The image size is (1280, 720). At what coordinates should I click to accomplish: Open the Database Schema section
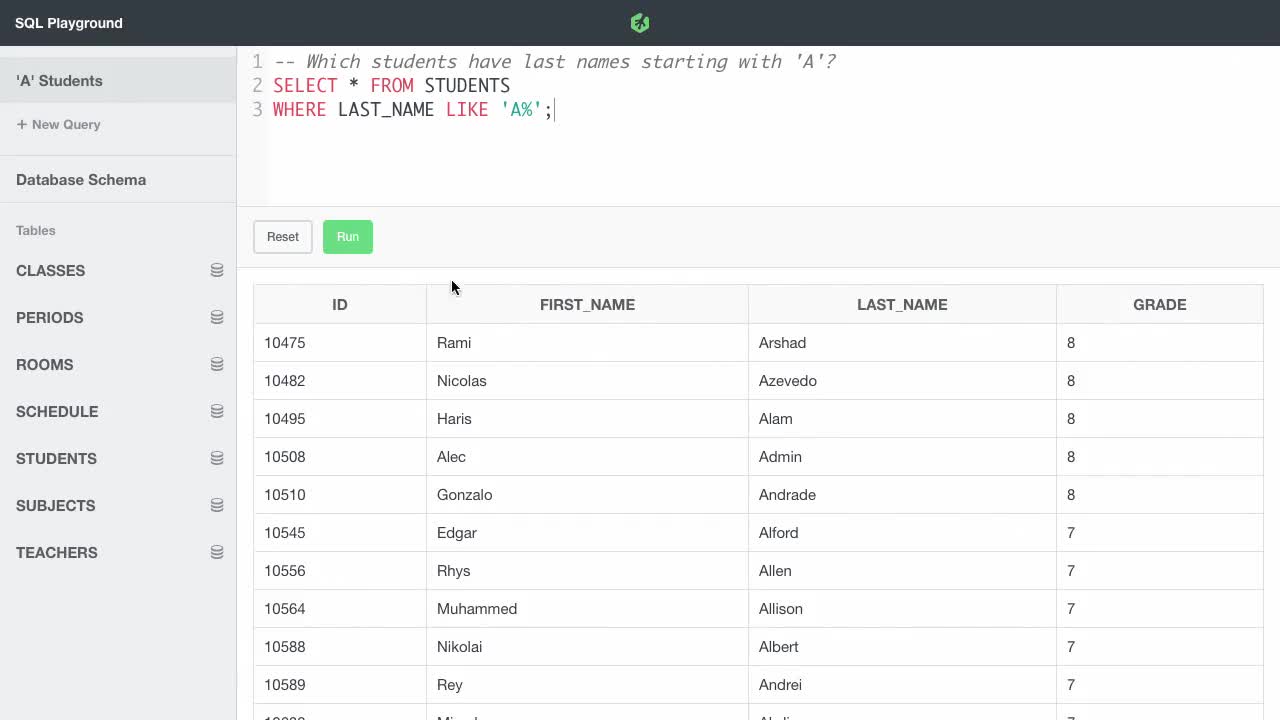(81, 179)
